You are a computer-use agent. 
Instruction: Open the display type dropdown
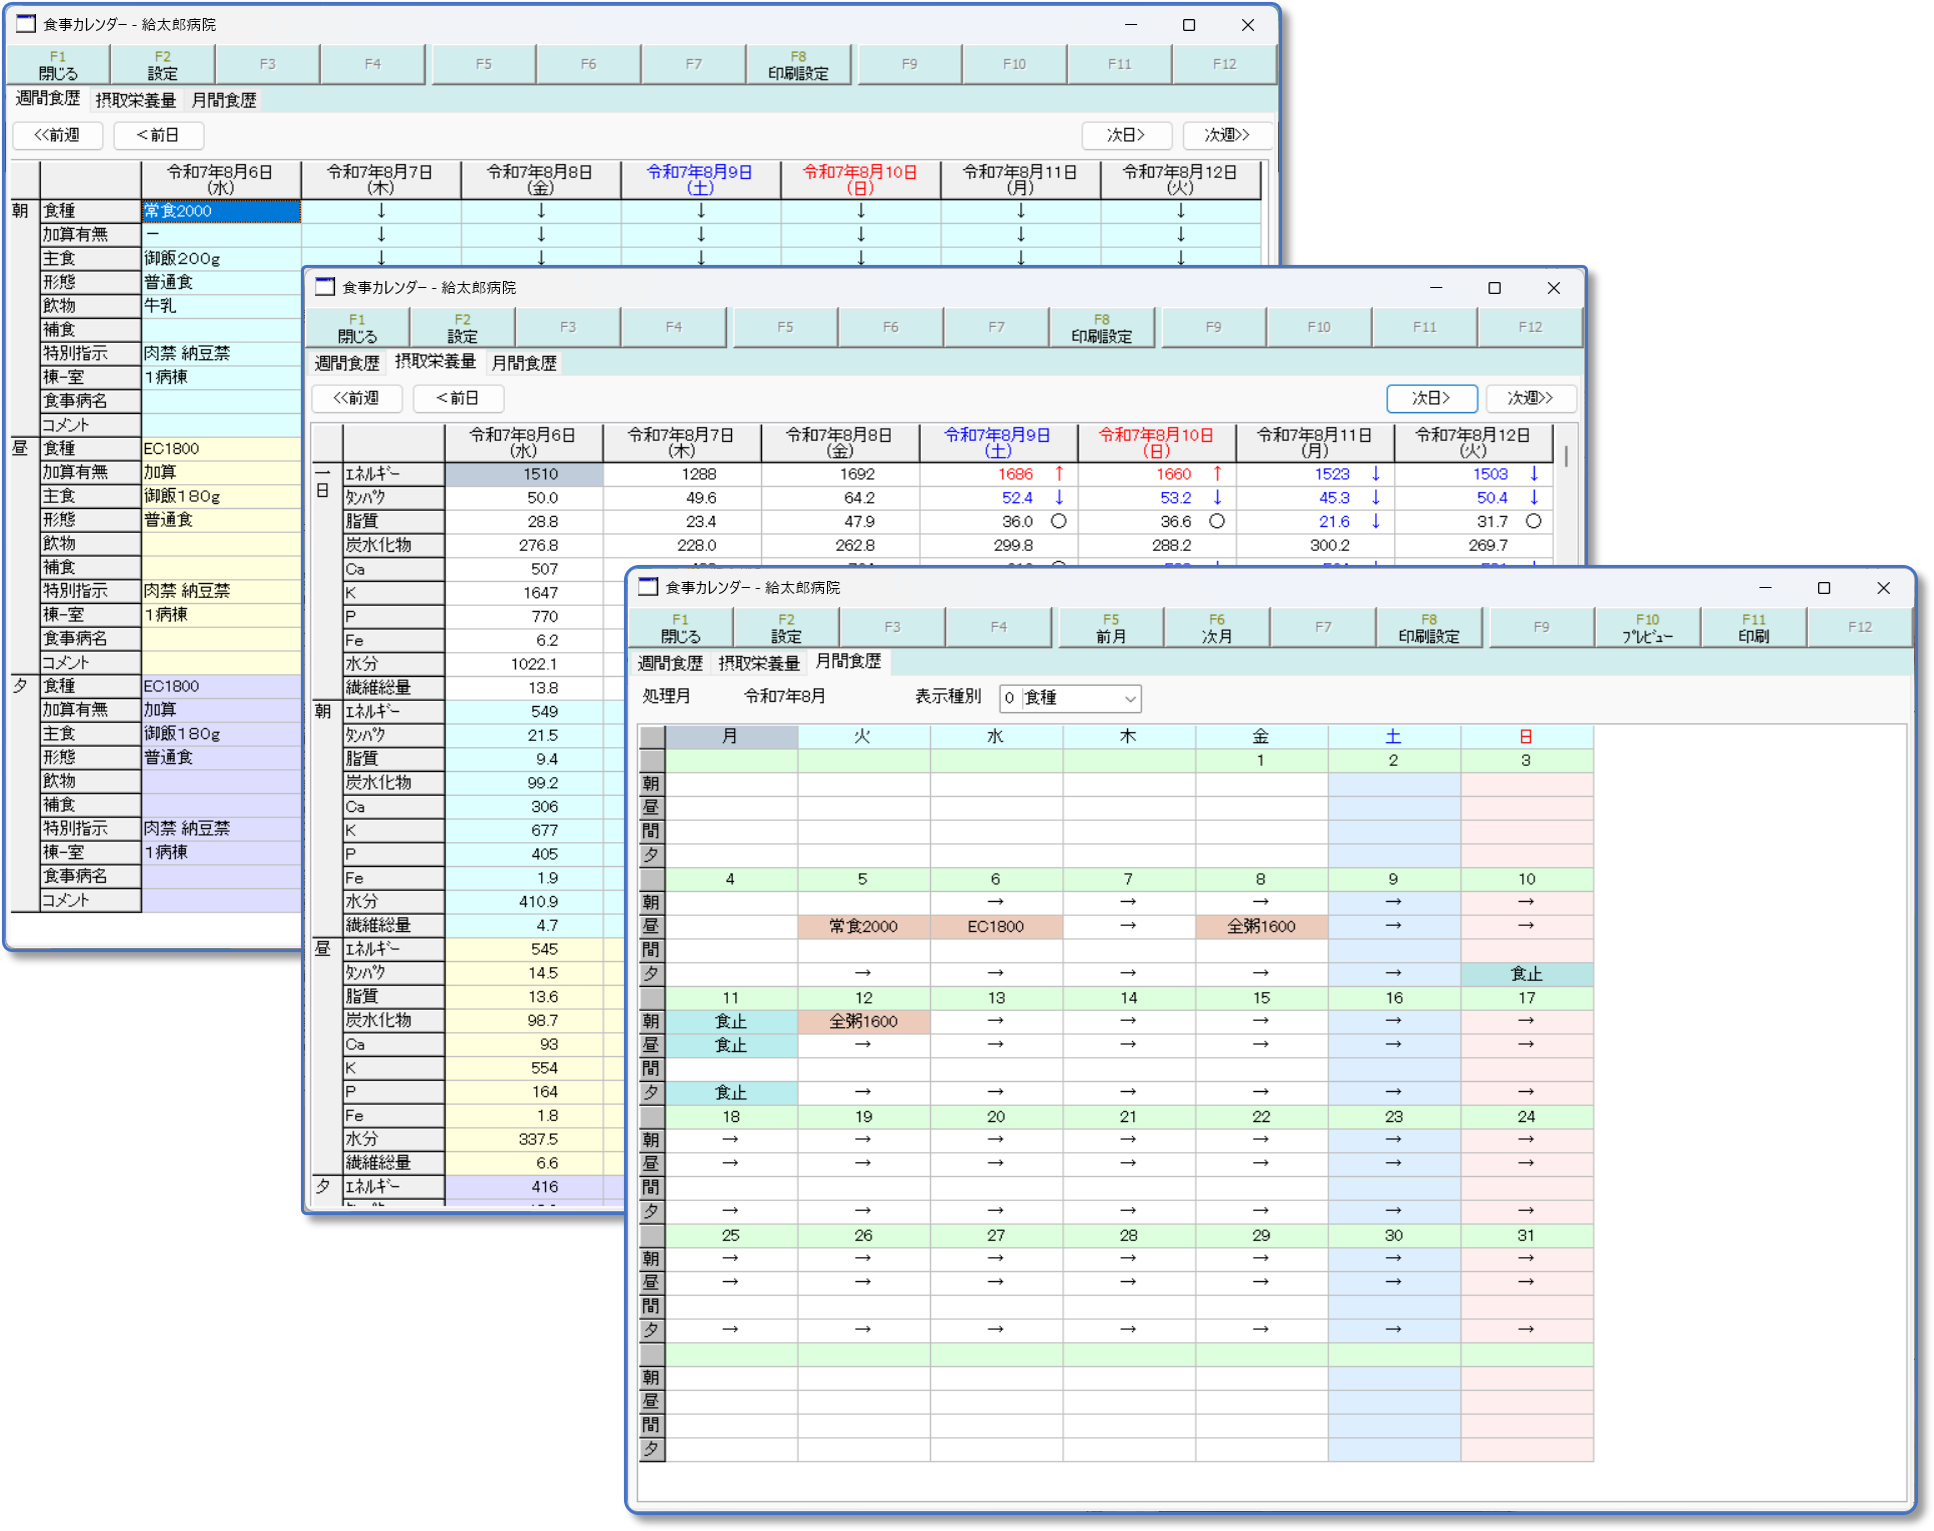pyautogui.click(x=1129, y=698)
